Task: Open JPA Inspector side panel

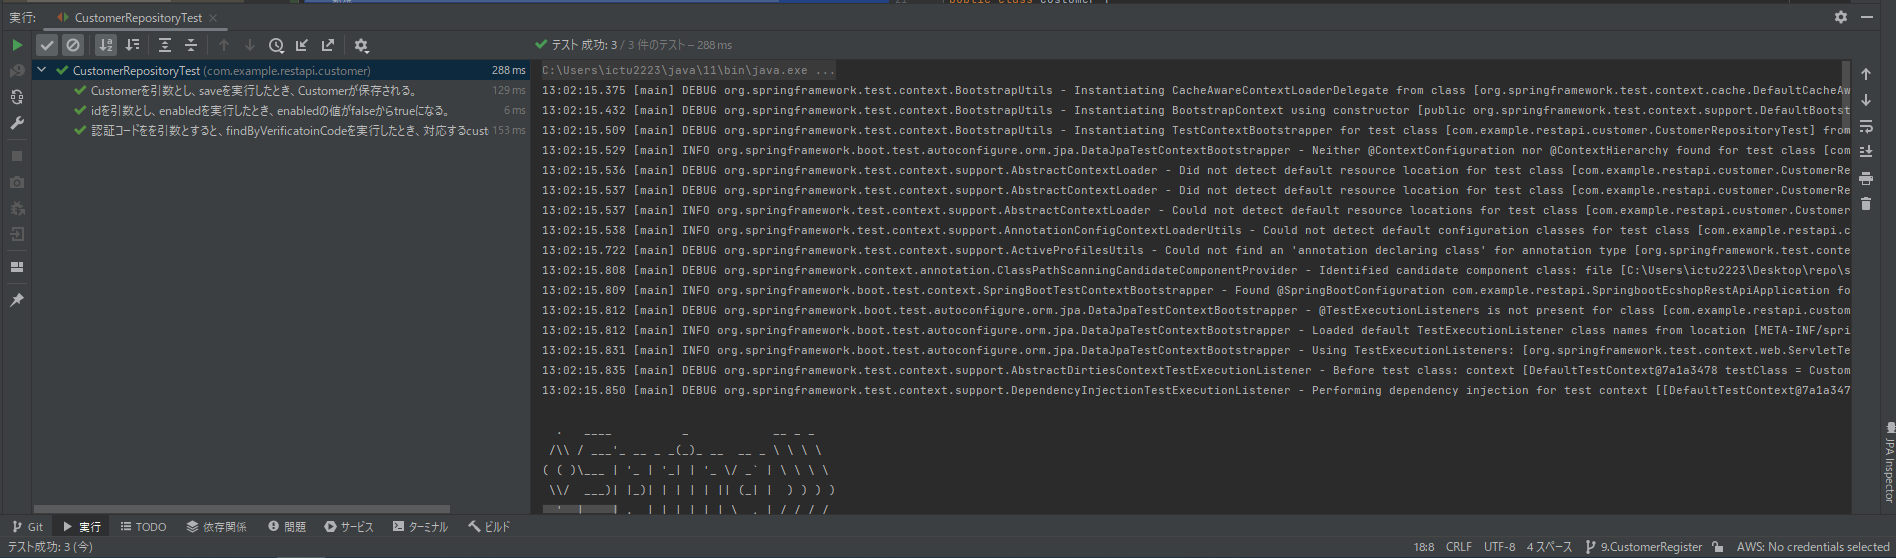Action: coord(1888,462)
